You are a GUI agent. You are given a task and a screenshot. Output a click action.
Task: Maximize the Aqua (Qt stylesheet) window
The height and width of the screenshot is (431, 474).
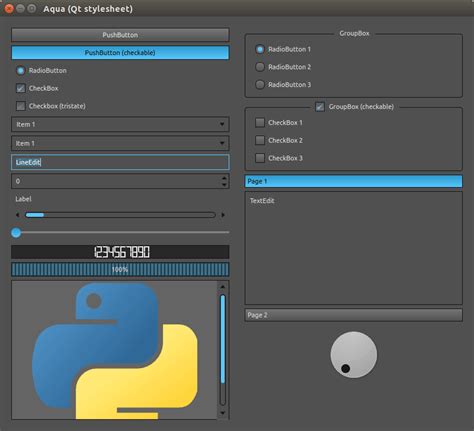pos(32,9)
